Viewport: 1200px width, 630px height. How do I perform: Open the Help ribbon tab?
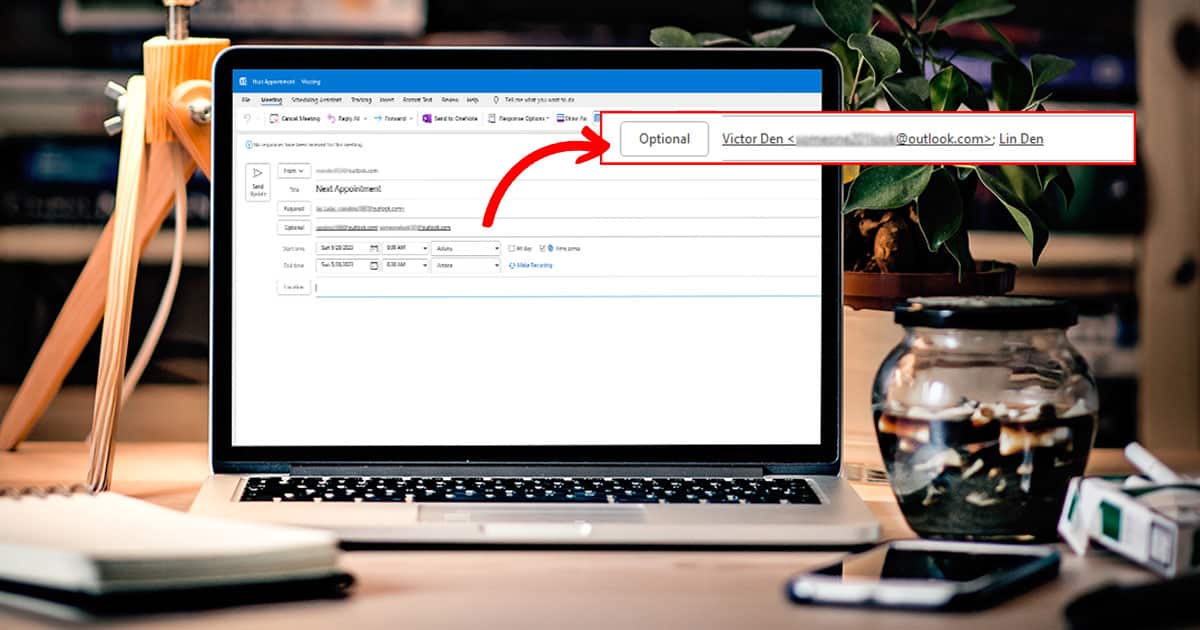pos(473,100)
